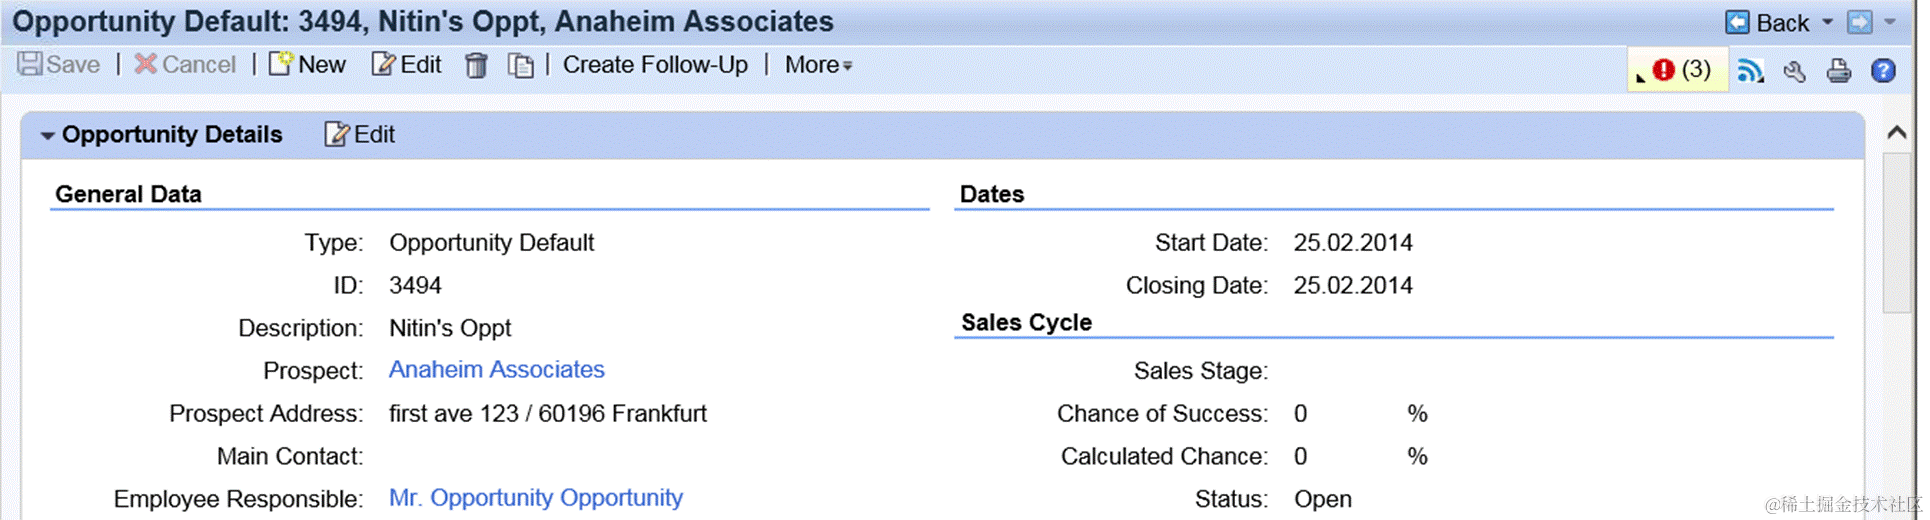Open the Anaheim Associates prospect link
The height and width of the screenshot is (520, 1930).
pyautogui.click(x=496, y=370)
